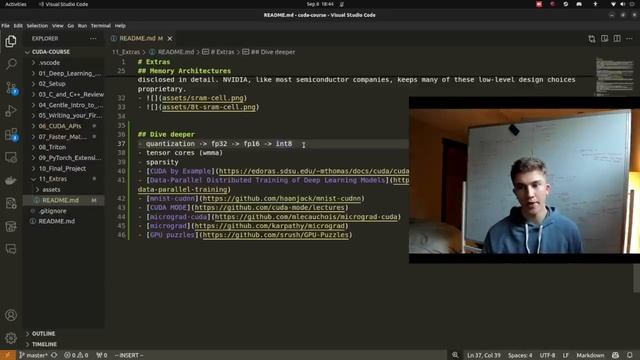The width and height of the screenshot is (640, 360).
Task: Open the Edit menu
Action: coord(18,26)
